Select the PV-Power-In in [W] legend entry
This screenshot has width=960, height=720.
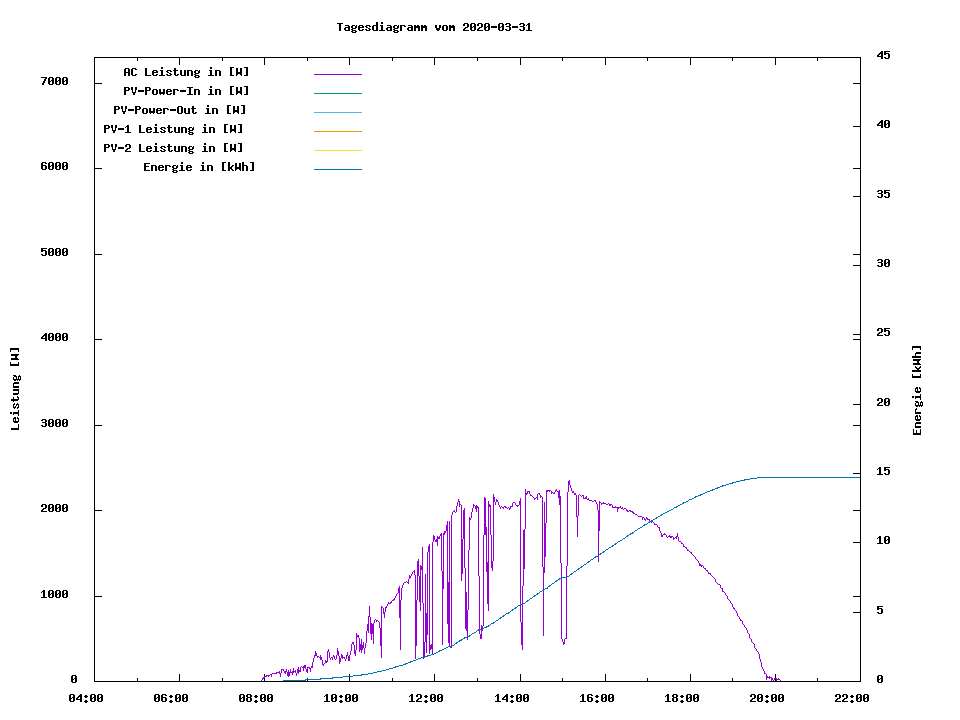point(186,91)
